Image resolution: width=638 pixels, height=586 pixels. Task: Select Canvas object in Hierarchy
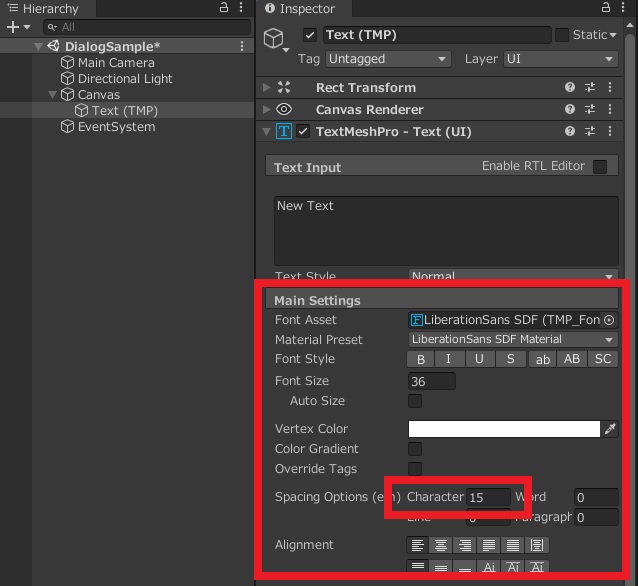pos(98,95)
